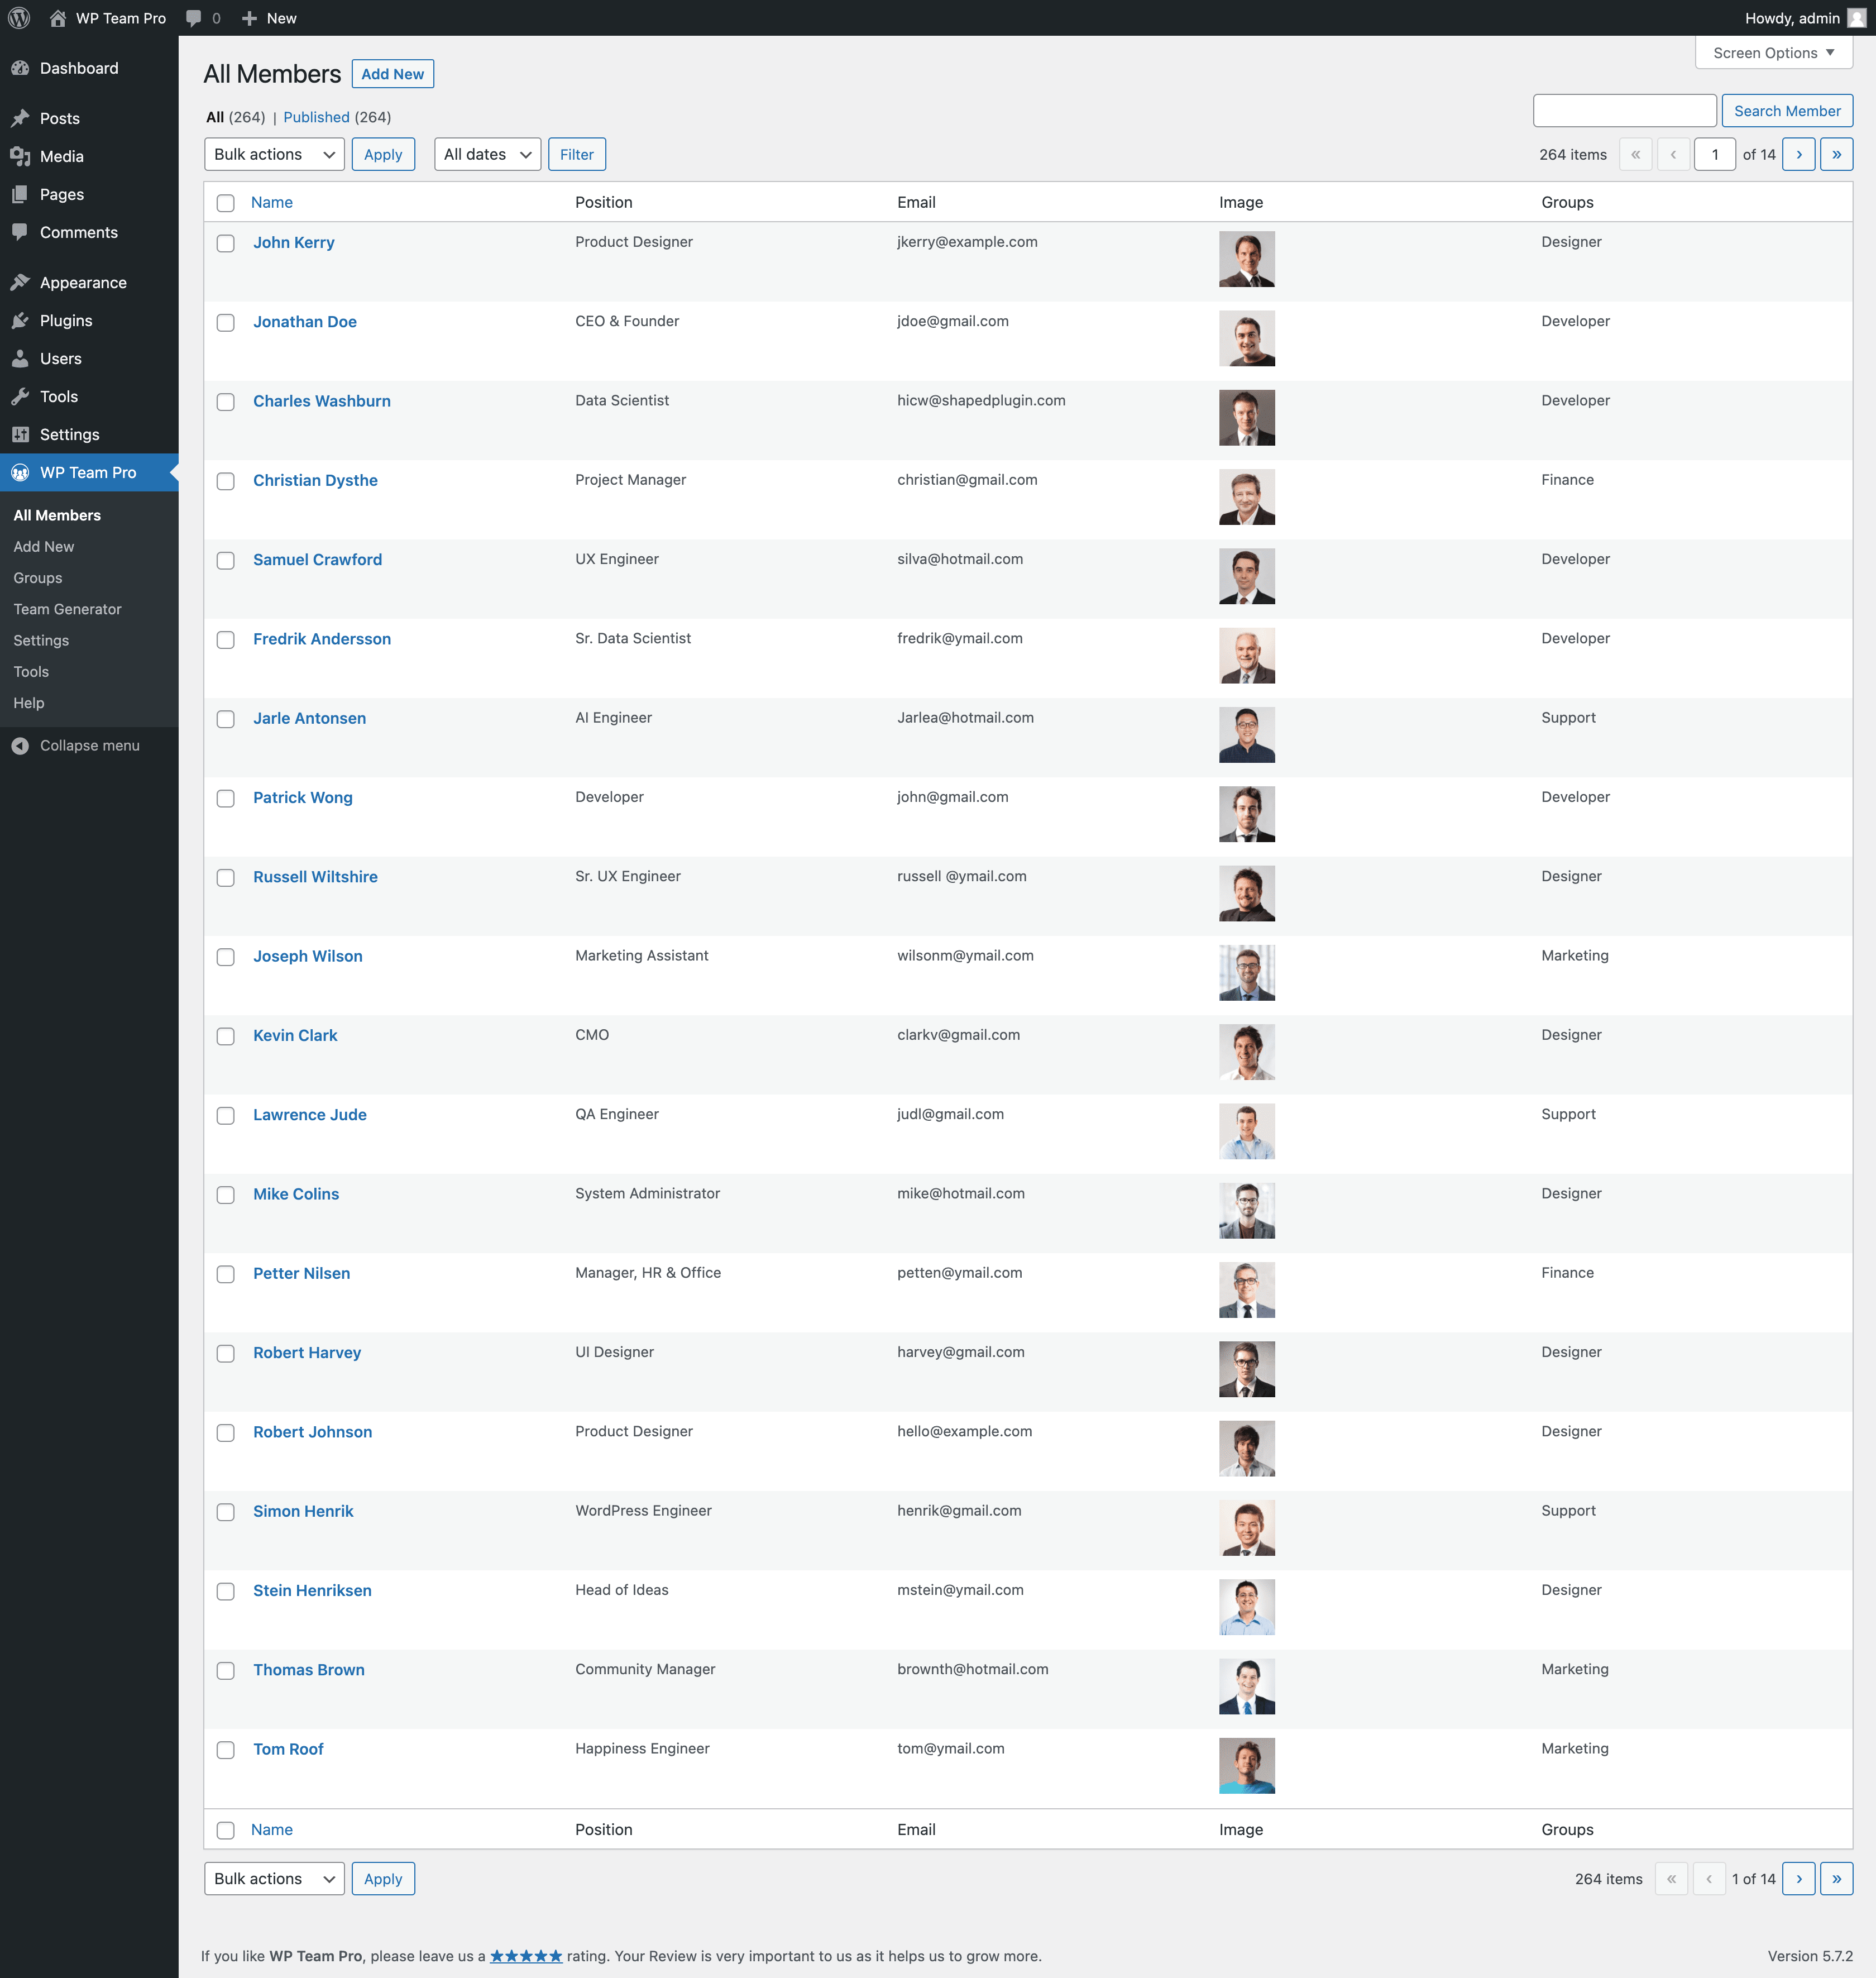Open the Charles Washburn member link

pos(321,401)
